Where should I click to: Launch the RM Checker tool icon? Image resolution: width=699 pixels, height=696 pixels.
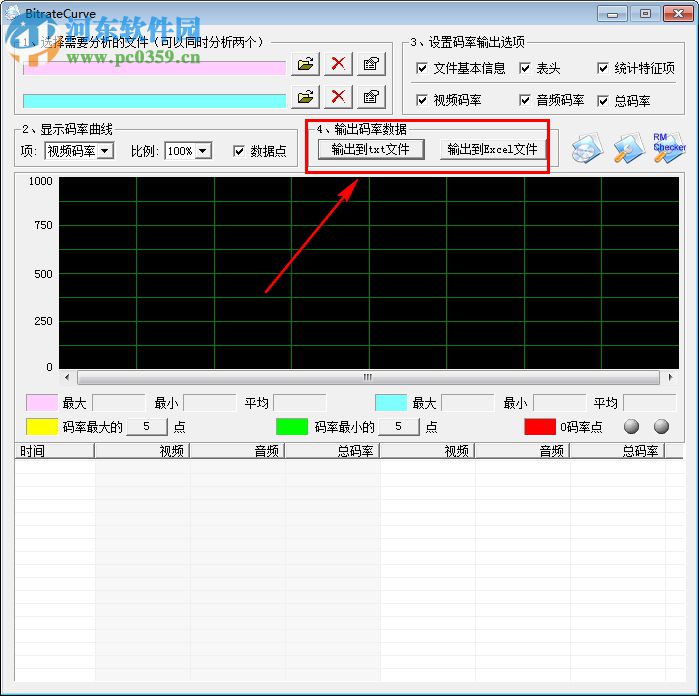click(x=669, y=147)
